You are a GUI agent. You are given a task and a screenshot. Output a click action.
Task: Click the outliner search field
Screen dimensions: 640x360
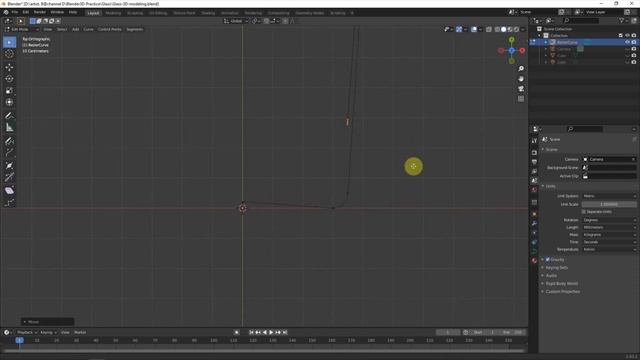pyautogui.click(x=581, y=20)
